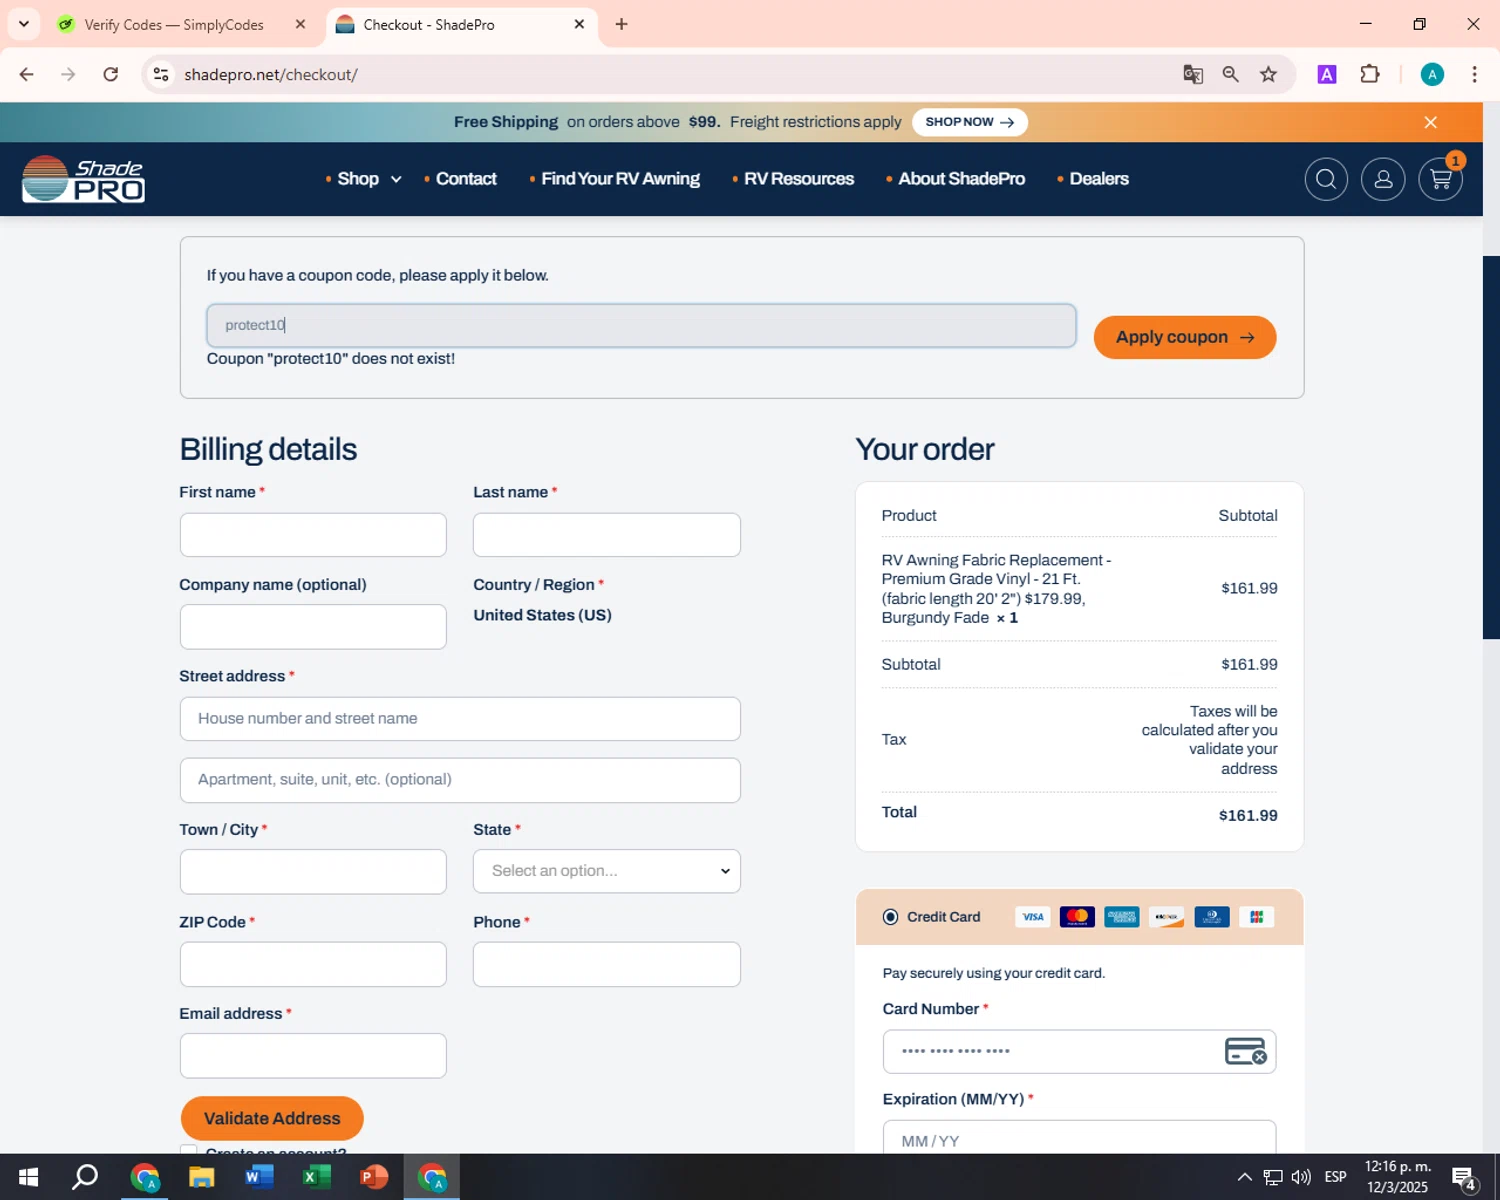Click the ZIP Code field
This screenshot has height=1200, width=1500.
point(313,964)
